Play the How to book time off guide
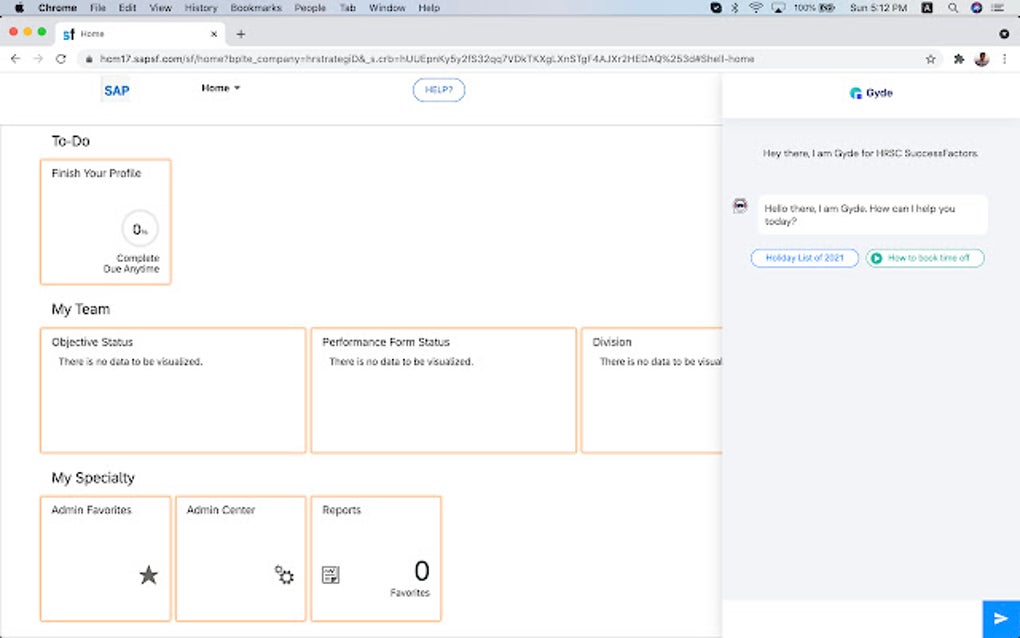This screenshot has width=1020, height=638. click(x=925, y=258)
